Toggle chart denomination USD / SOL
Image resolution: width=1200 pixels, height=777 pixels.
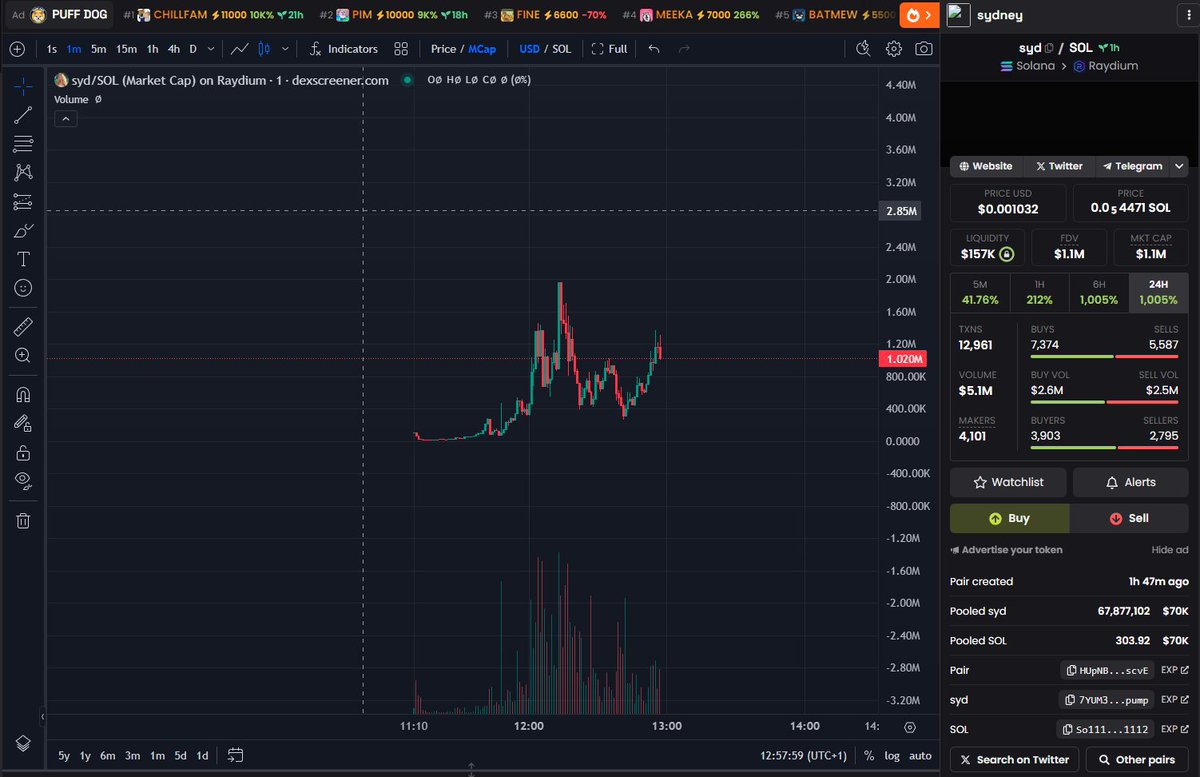point(545,49)
